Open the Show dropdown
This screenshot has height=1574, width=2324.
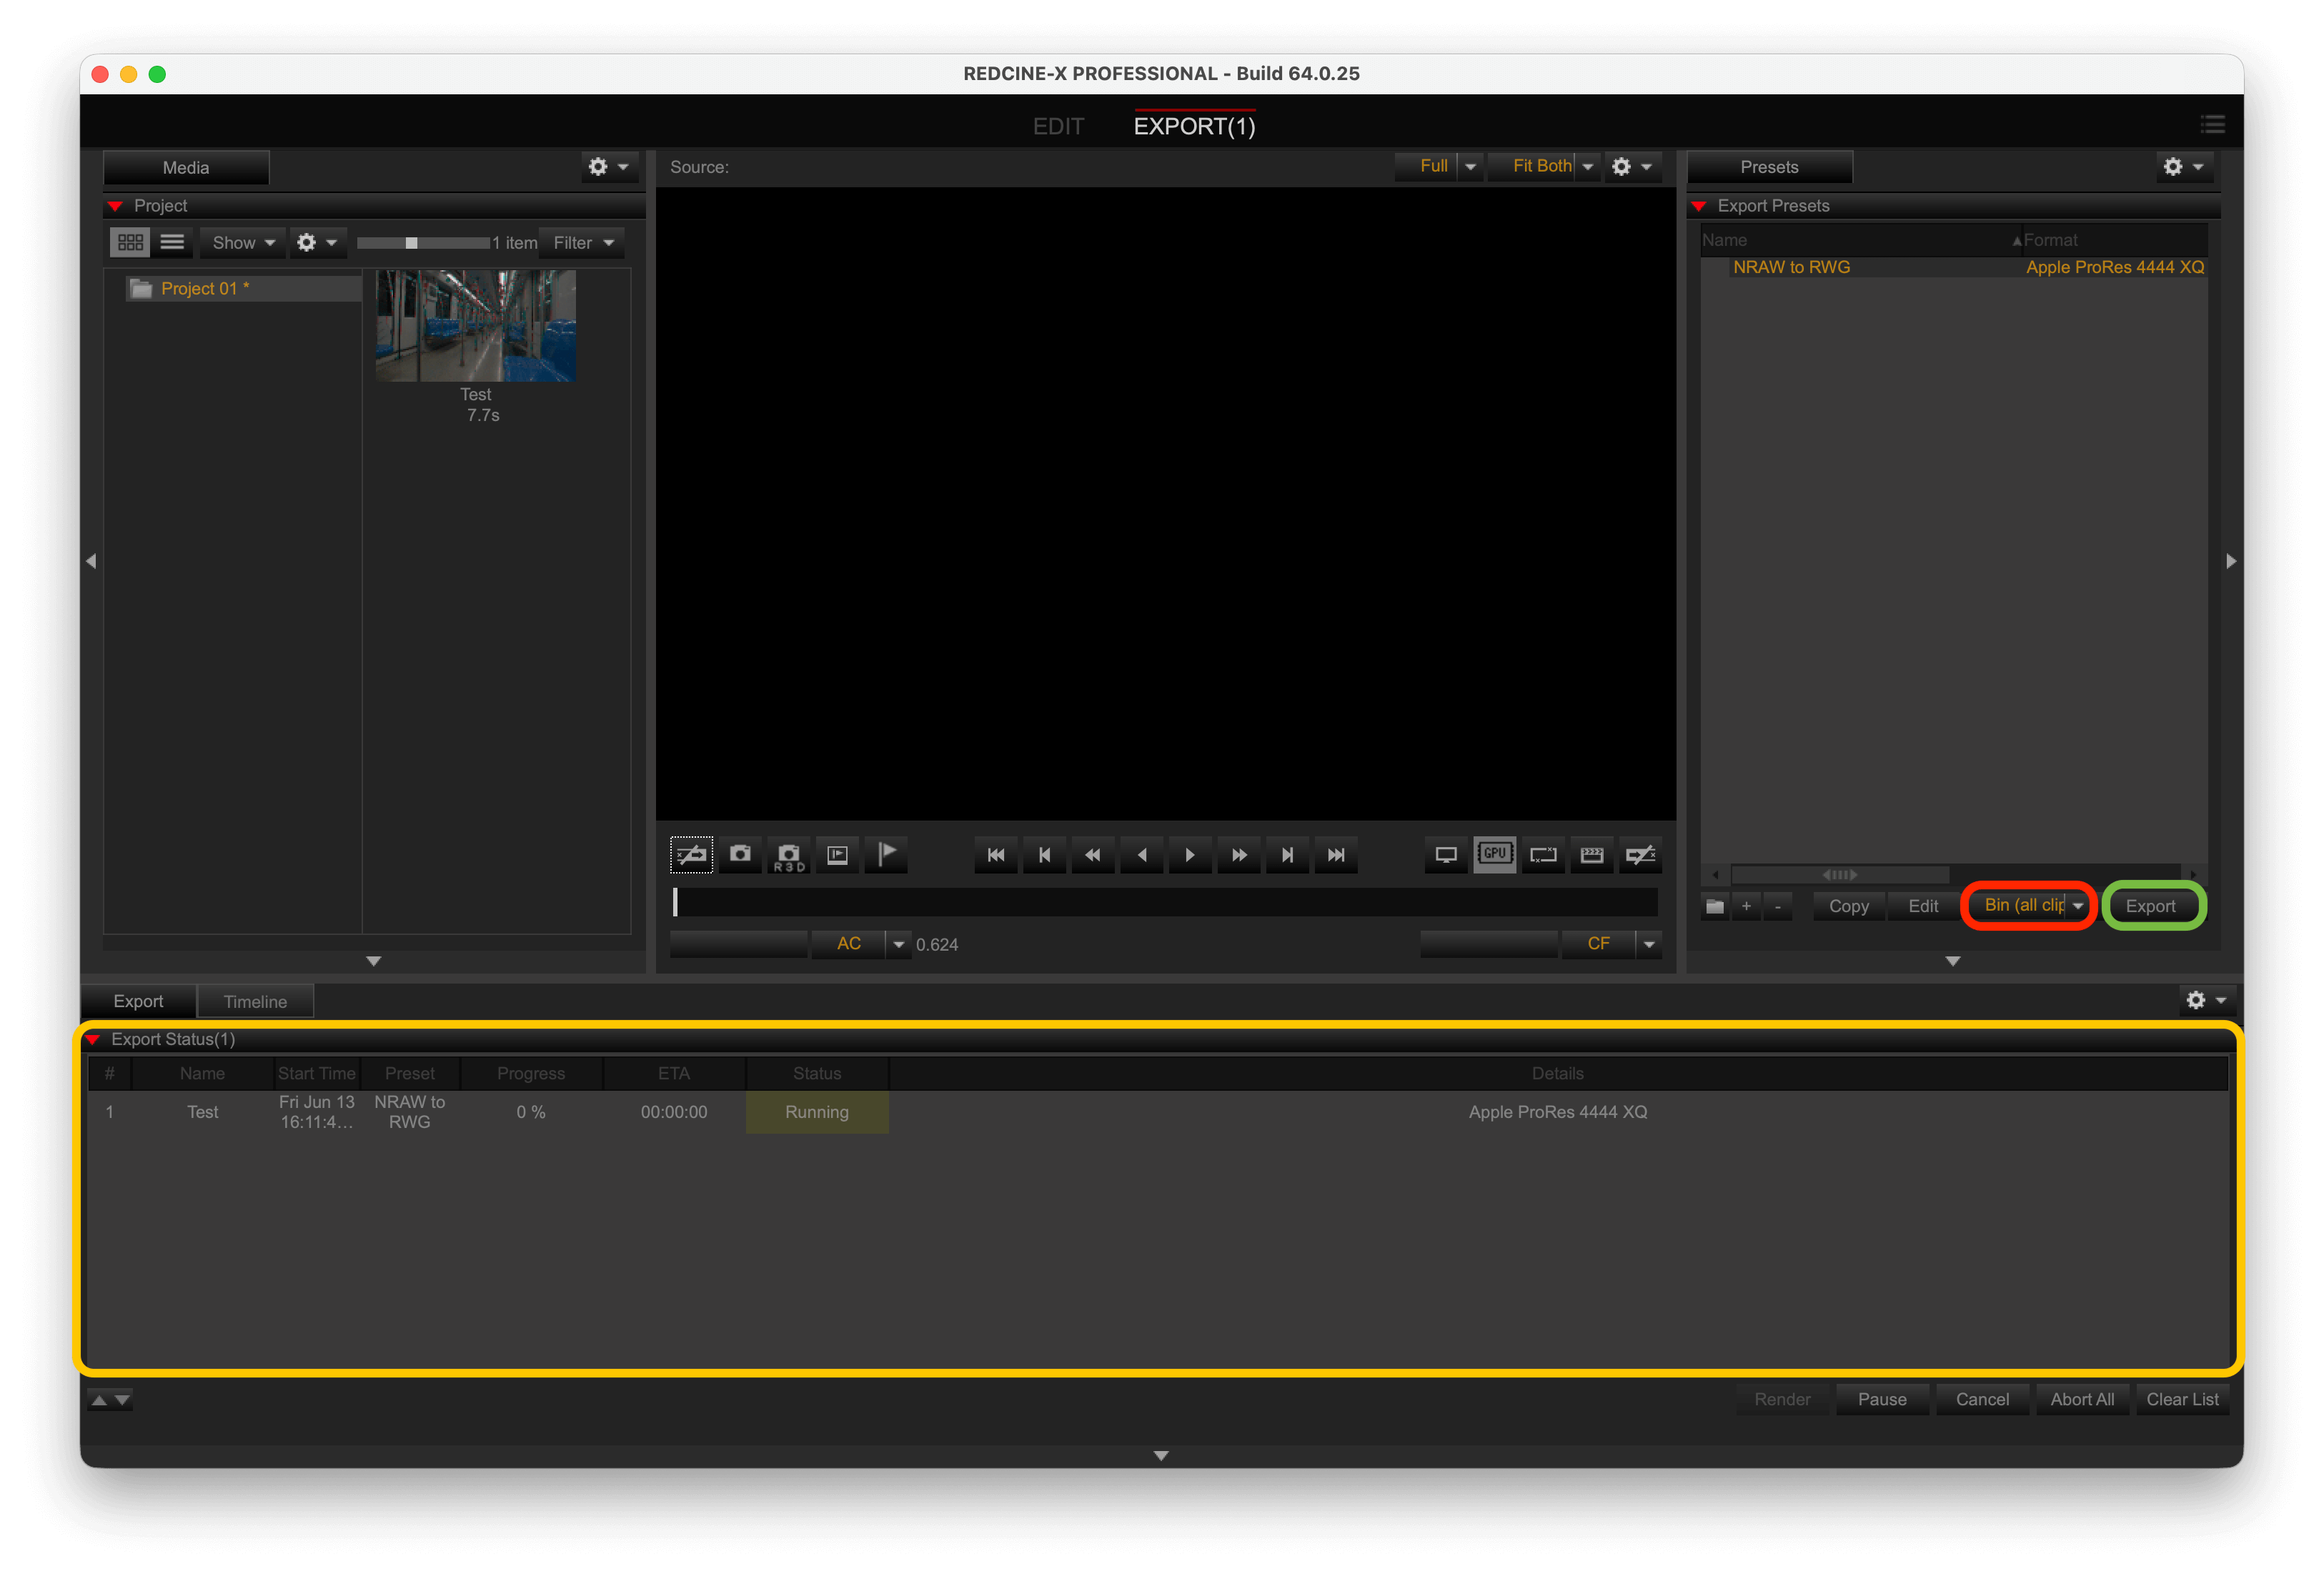(243, 242)
